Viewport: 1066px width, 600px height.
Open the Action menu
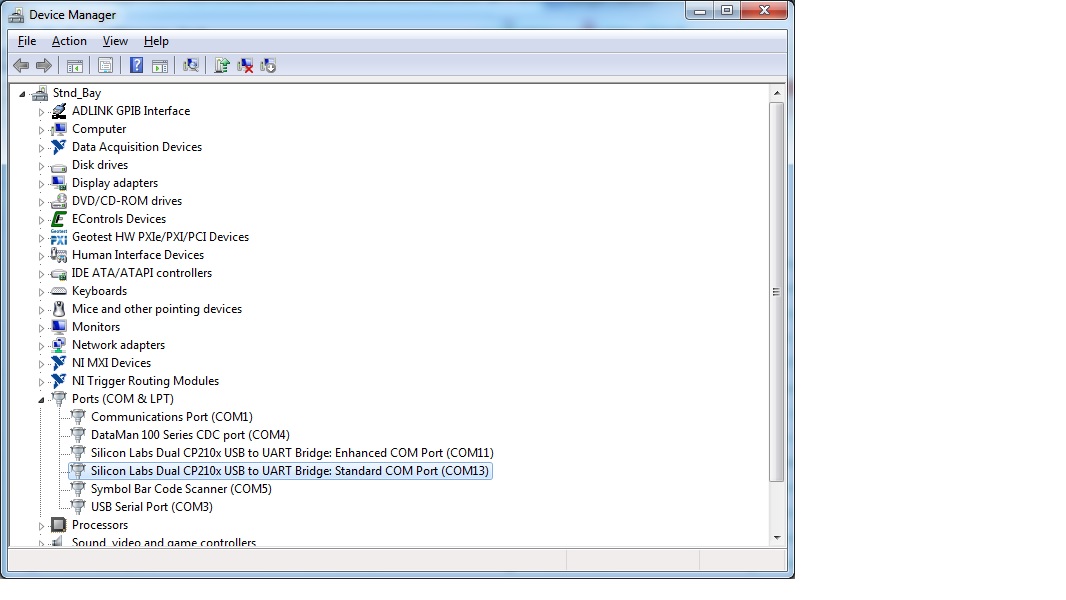click(x=69, y=41)
